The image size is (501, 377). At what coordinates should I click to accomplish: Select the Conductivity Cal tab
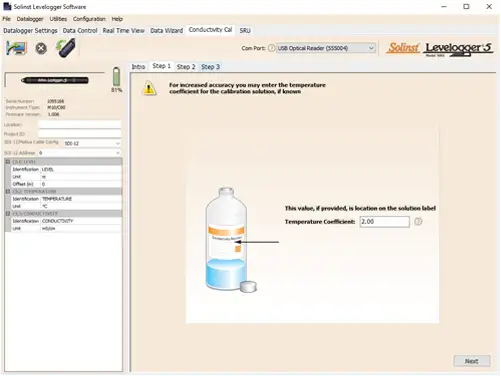(210, 30)
